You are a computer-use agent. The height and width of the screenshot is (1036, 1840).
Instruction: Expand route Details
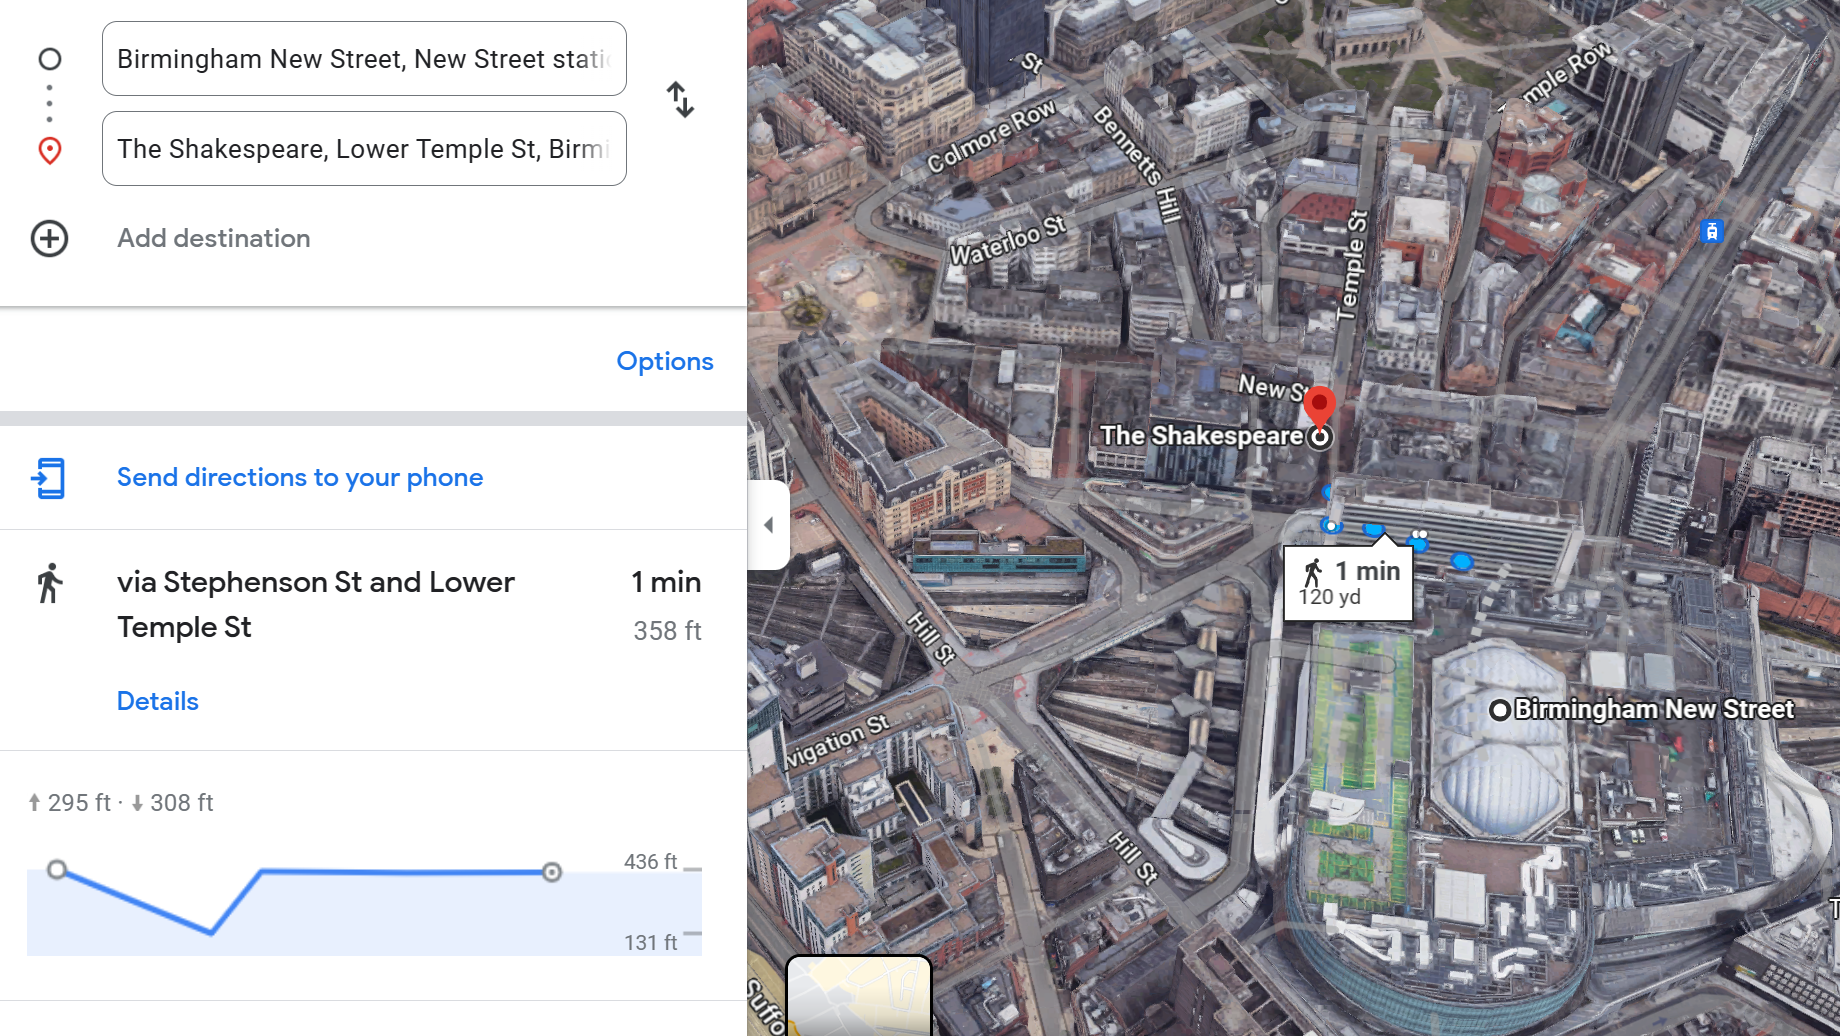(x=157, y=701)
